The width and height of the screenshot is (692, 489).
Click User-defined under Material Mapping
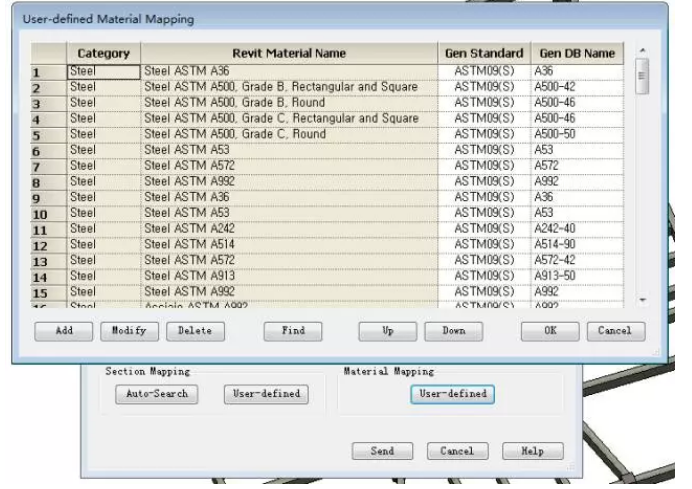click(453, 394)
